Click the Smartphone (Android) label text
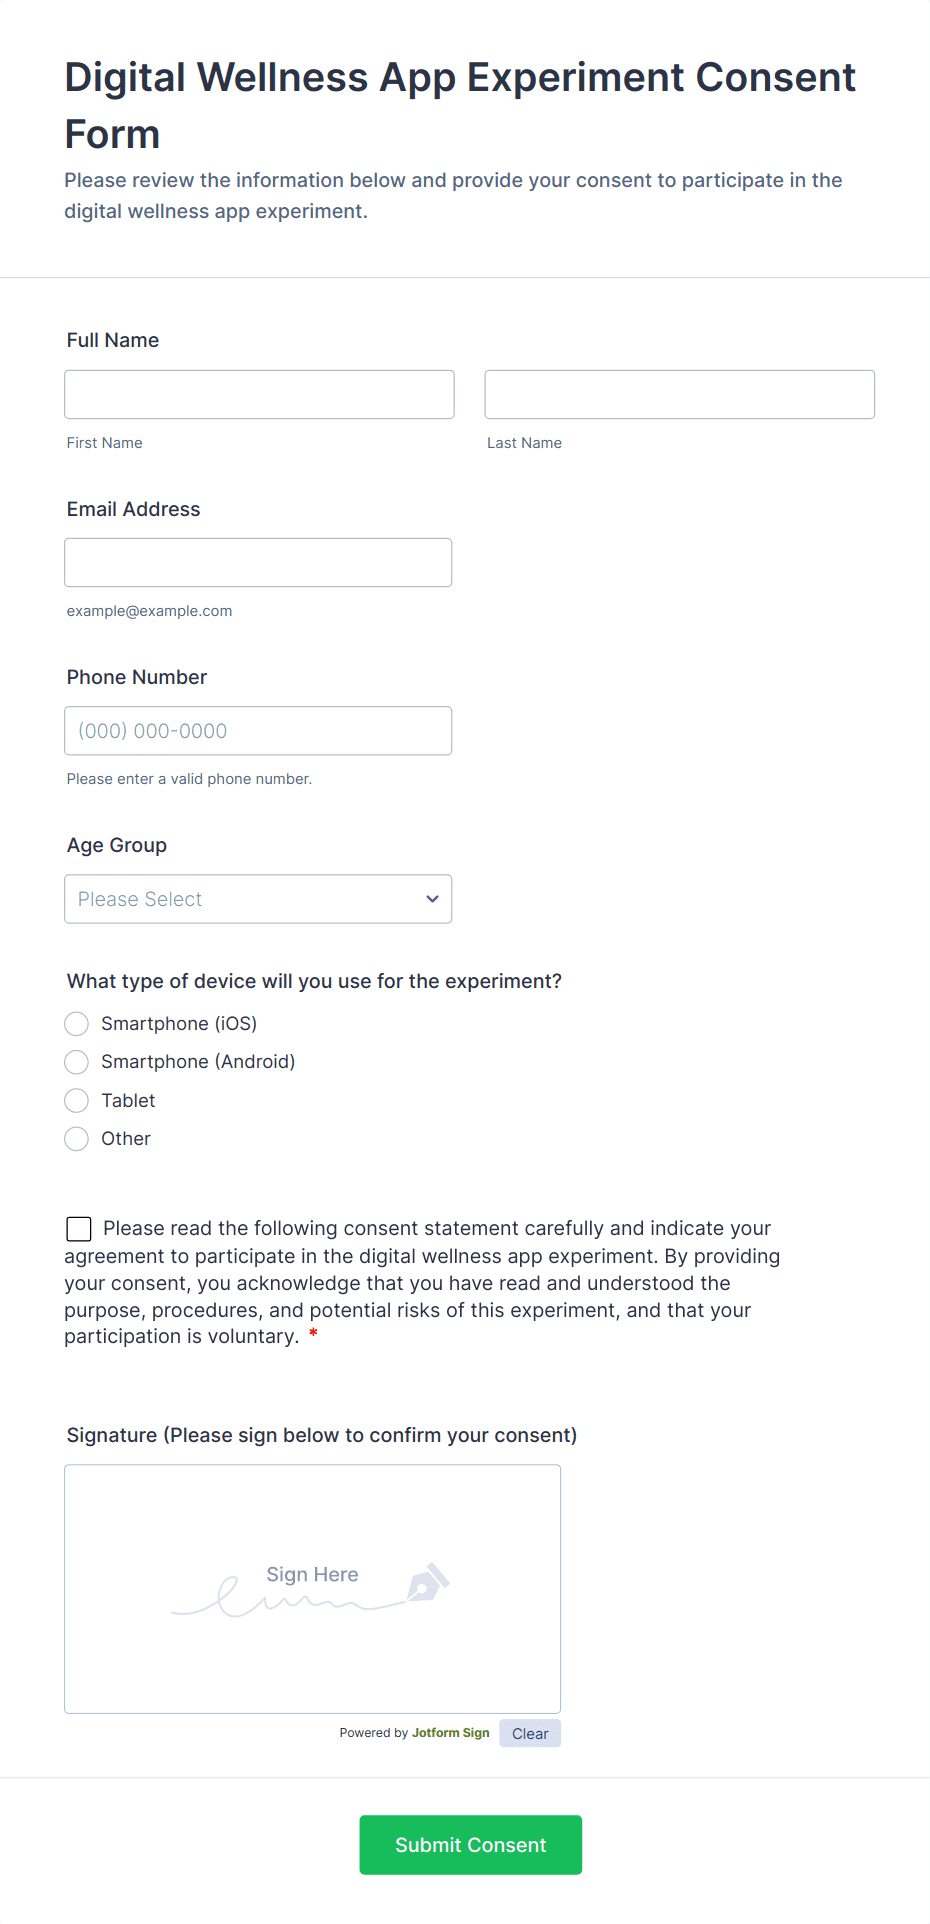The image size is (930, 1924). pos(198,1062)
